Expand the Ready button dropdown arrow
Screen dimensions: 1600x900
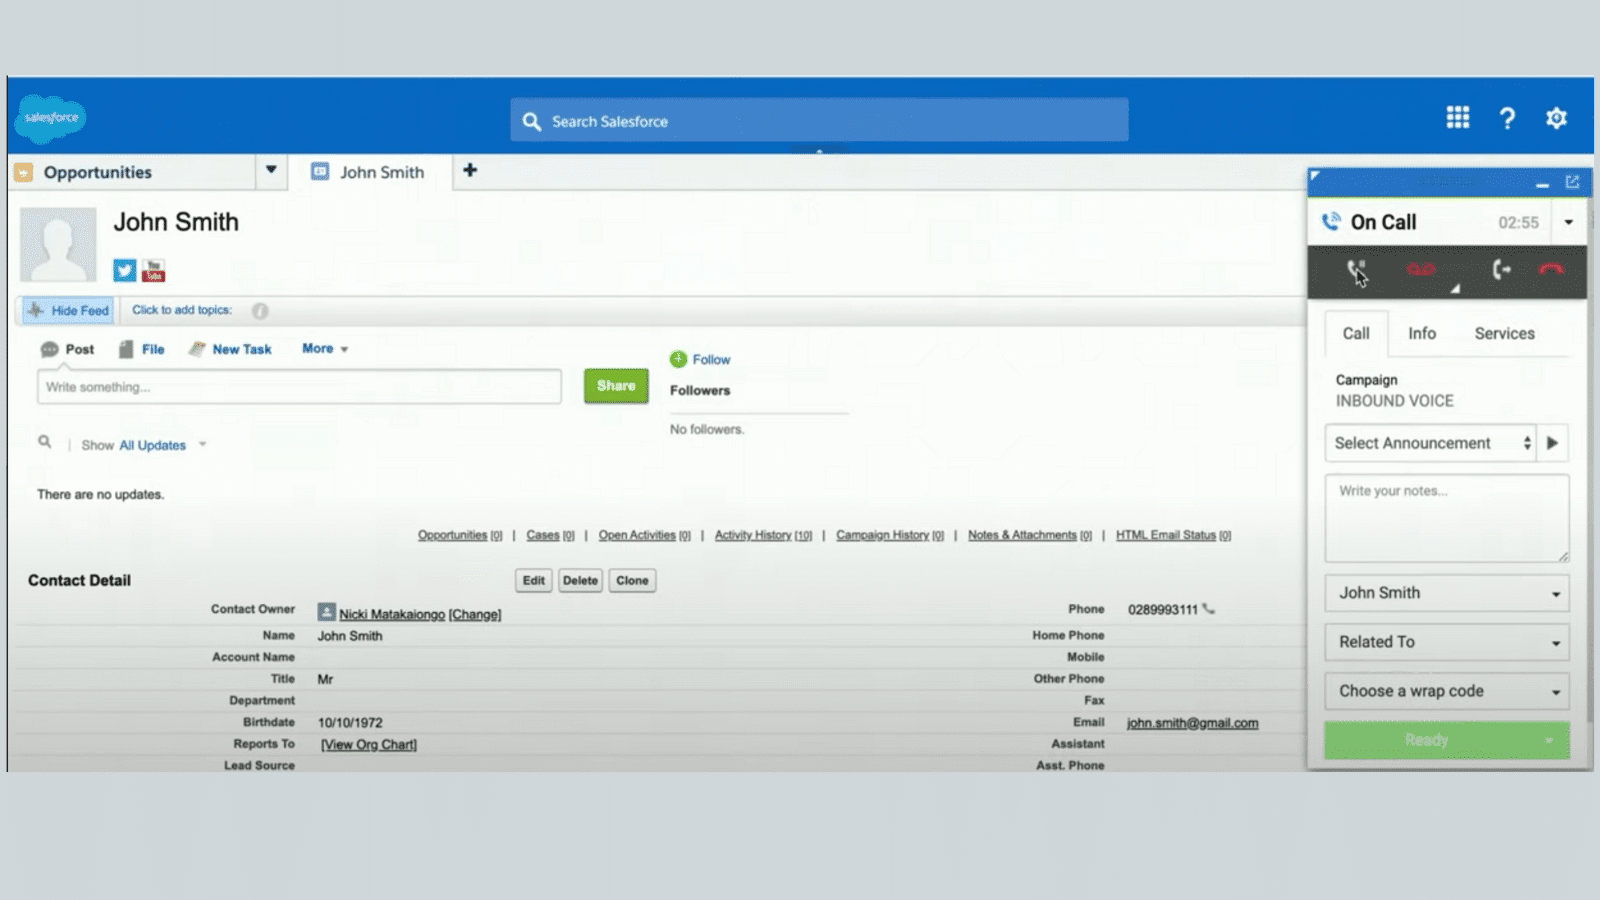(x=1549, y=741)
